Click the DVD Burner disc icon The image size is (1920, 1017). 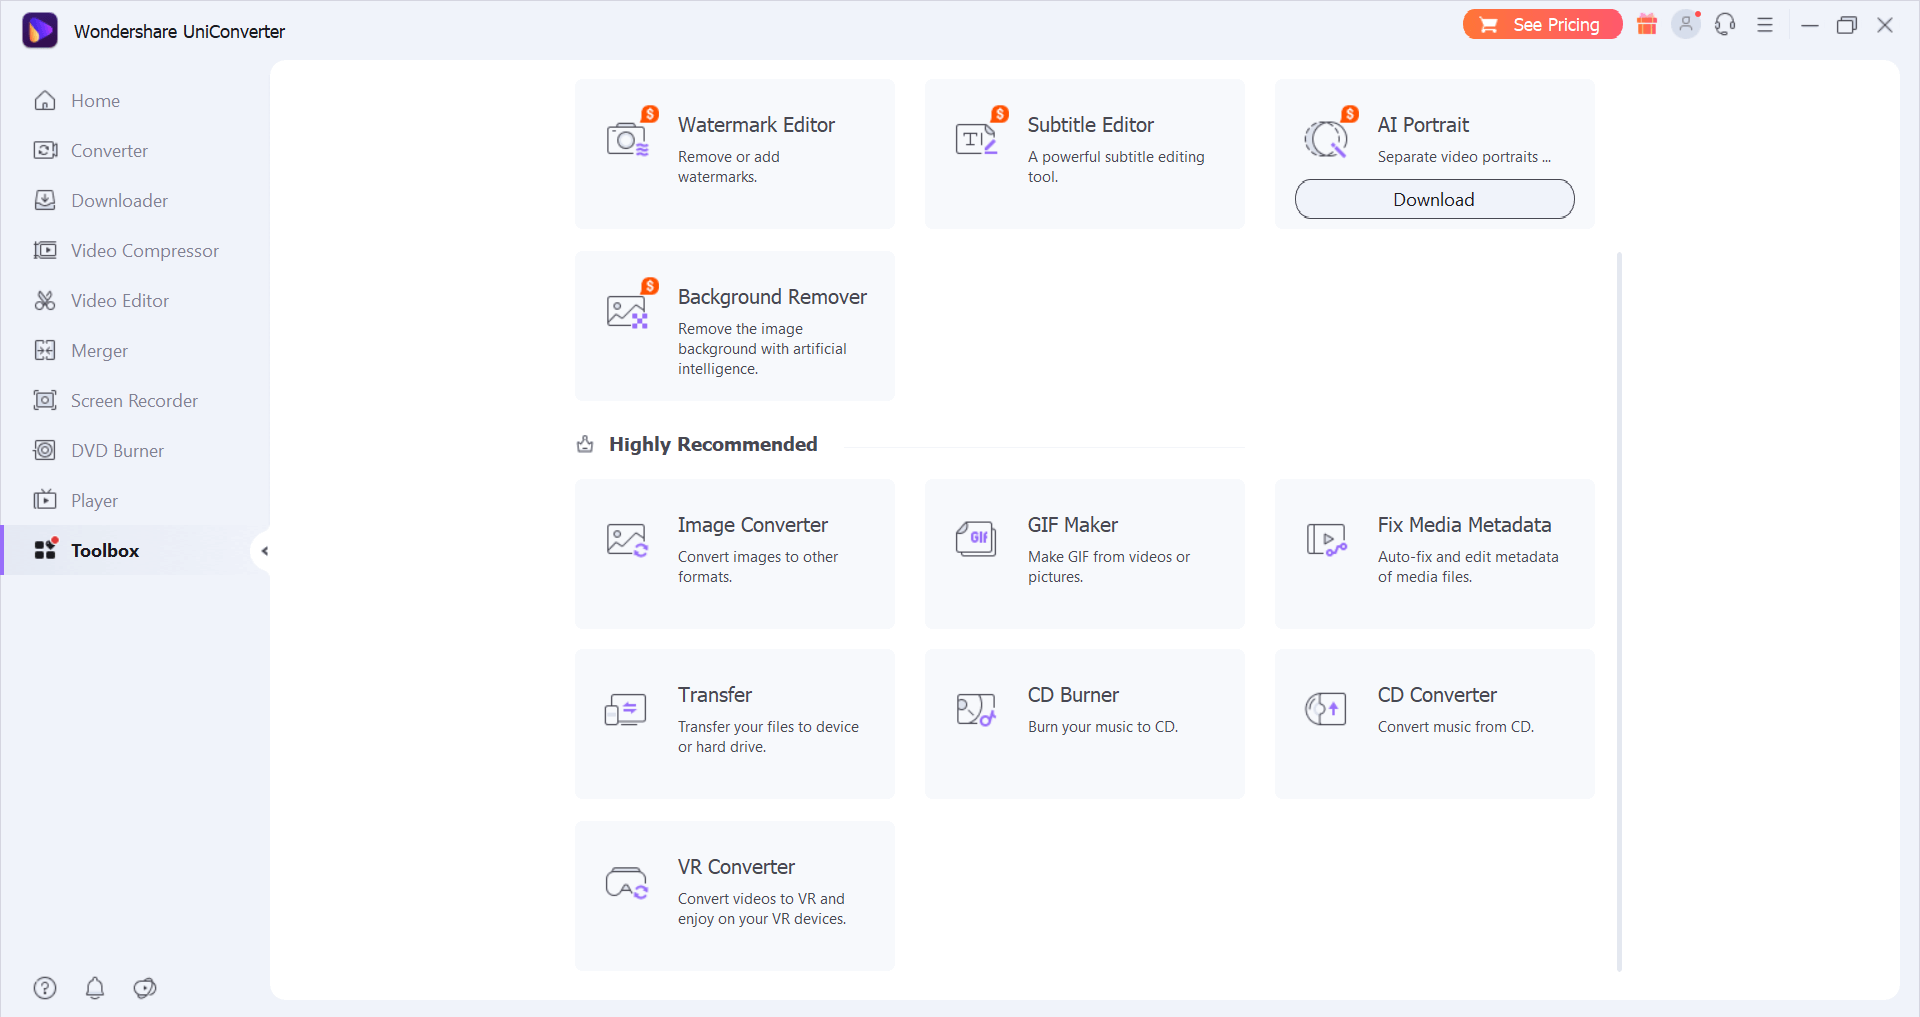pos(45,450)
